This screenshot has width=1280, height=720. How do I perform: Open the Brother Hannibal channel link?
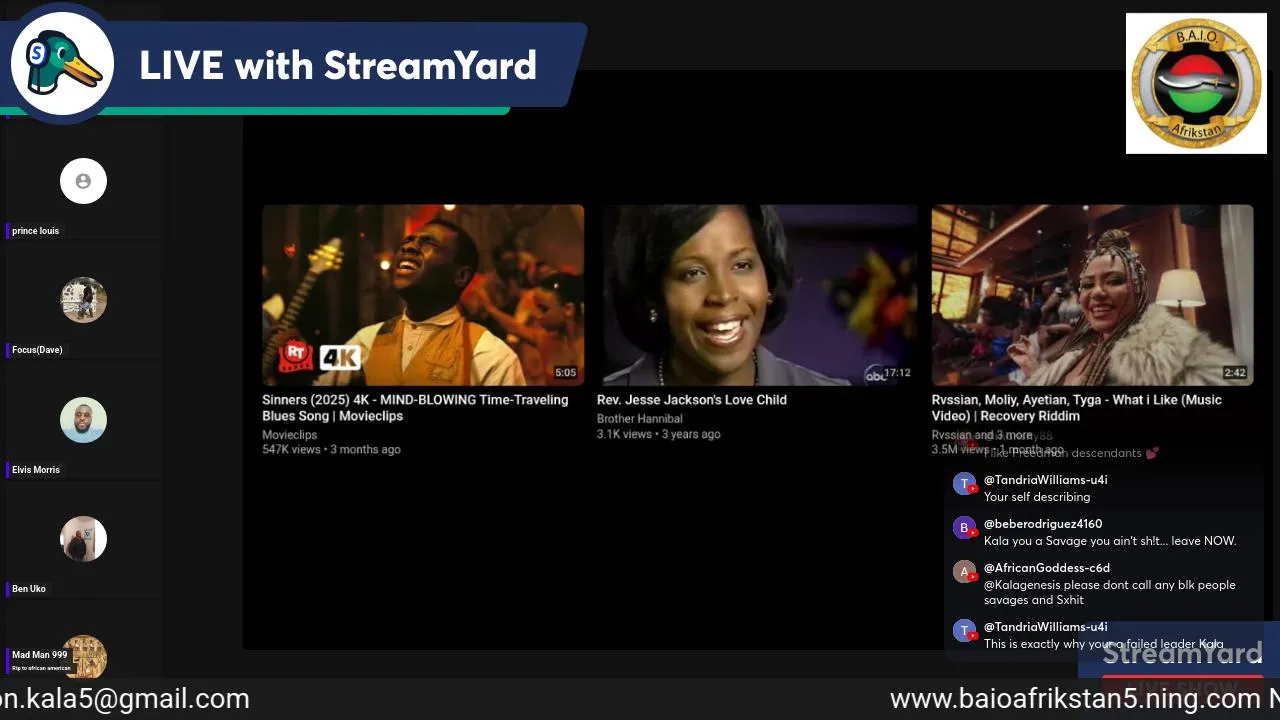(x=640, y=419)
